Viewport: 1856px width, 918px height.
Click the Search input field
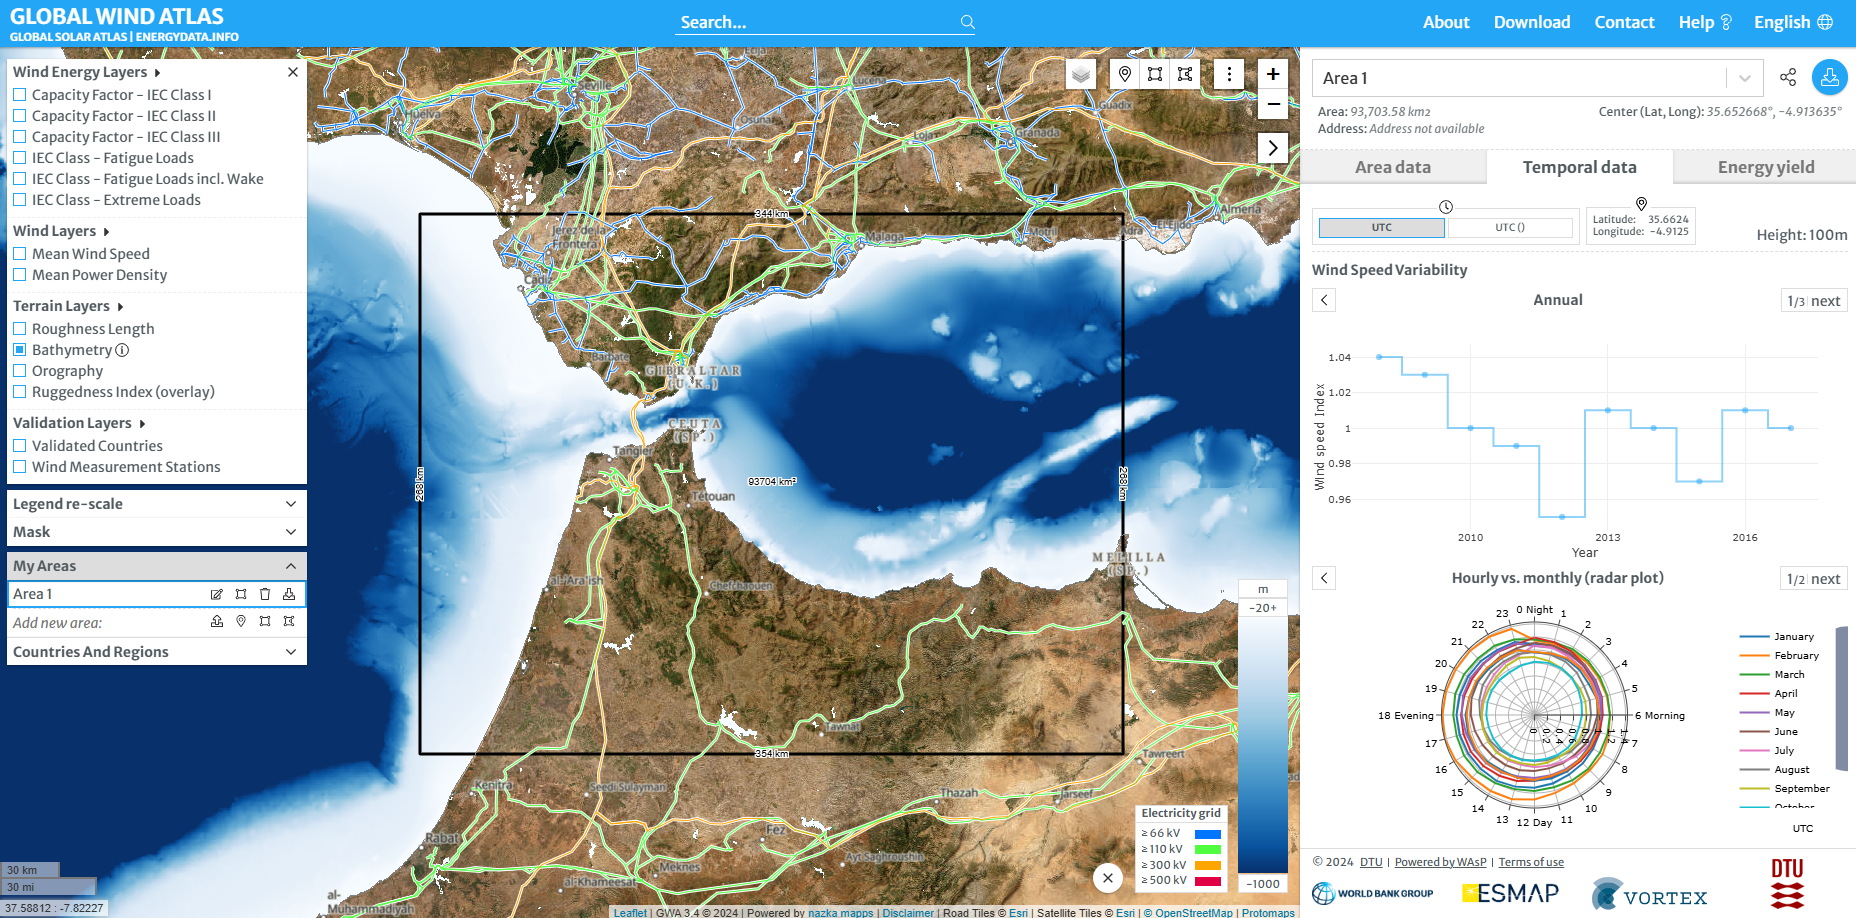pyautogui.click(x=815, y=22)
